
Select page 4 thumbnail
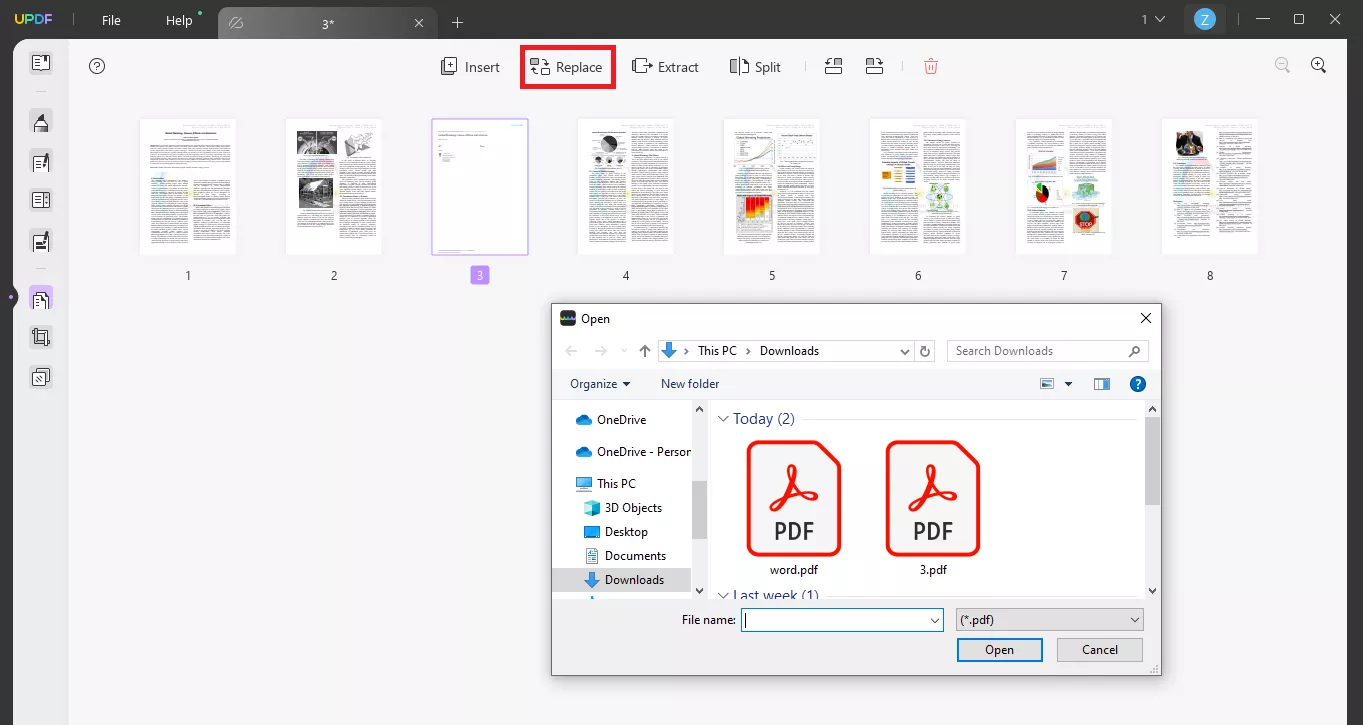626,187
